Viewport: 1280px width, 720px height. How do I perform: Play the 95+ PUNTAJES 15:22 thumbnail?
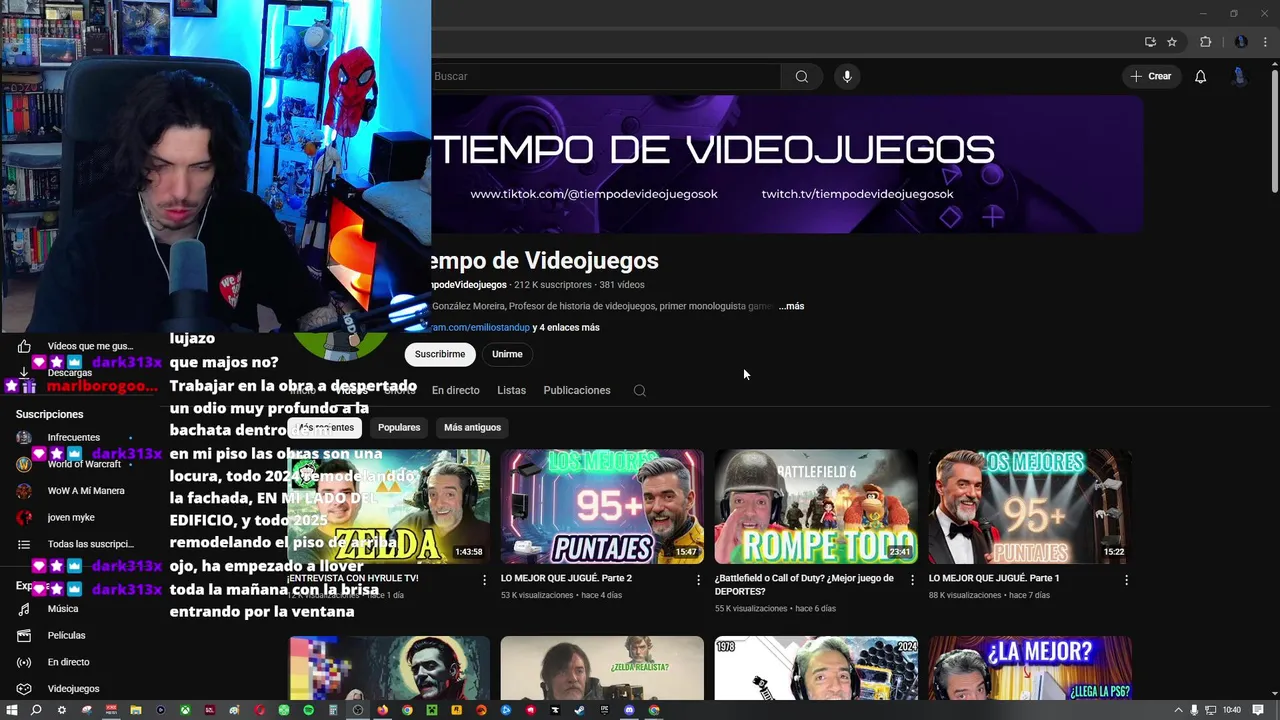[1030, 506]
